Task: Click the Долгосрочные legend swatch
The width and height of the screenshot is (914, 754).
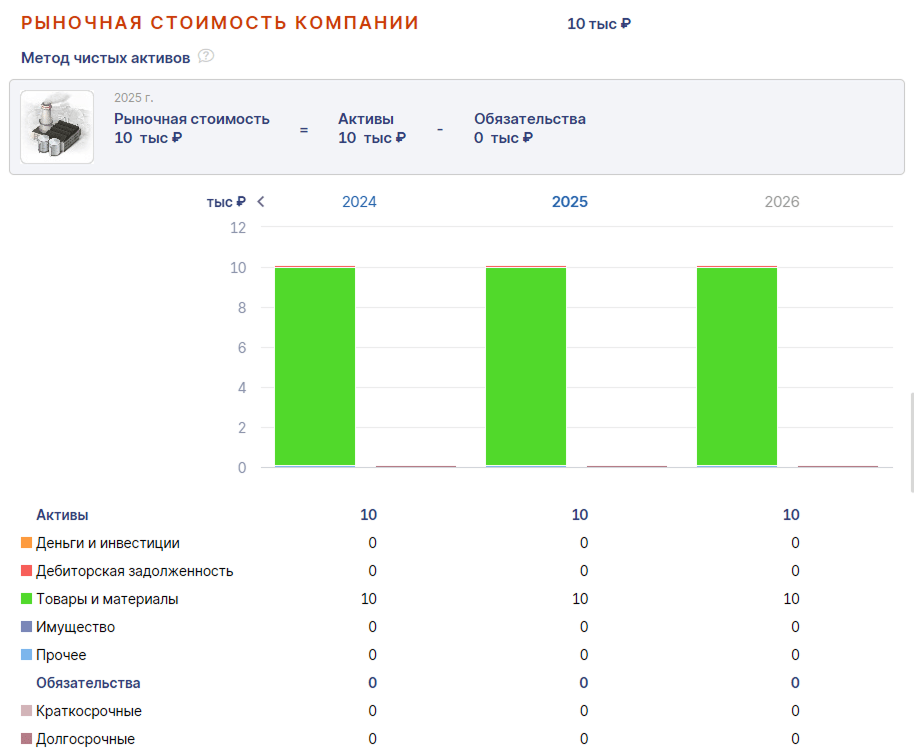Action: 26,738
